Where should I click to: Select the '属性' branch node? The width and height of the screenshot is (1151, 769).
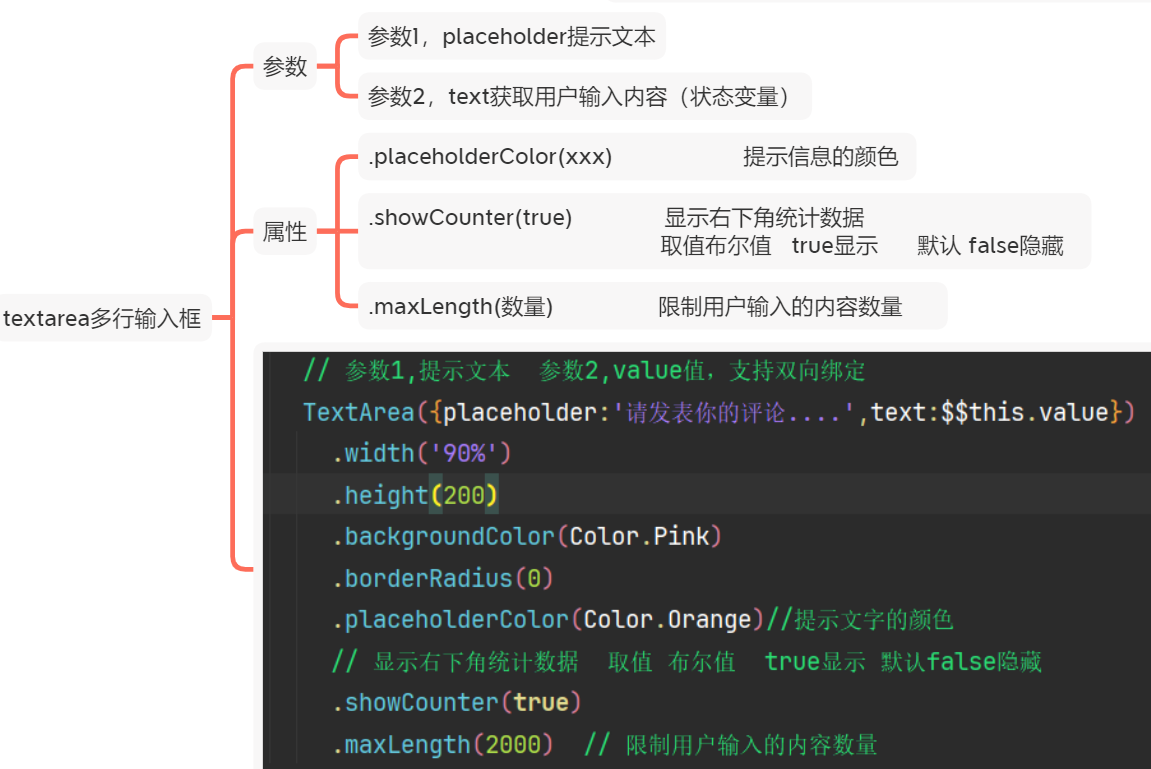(285, 232)
